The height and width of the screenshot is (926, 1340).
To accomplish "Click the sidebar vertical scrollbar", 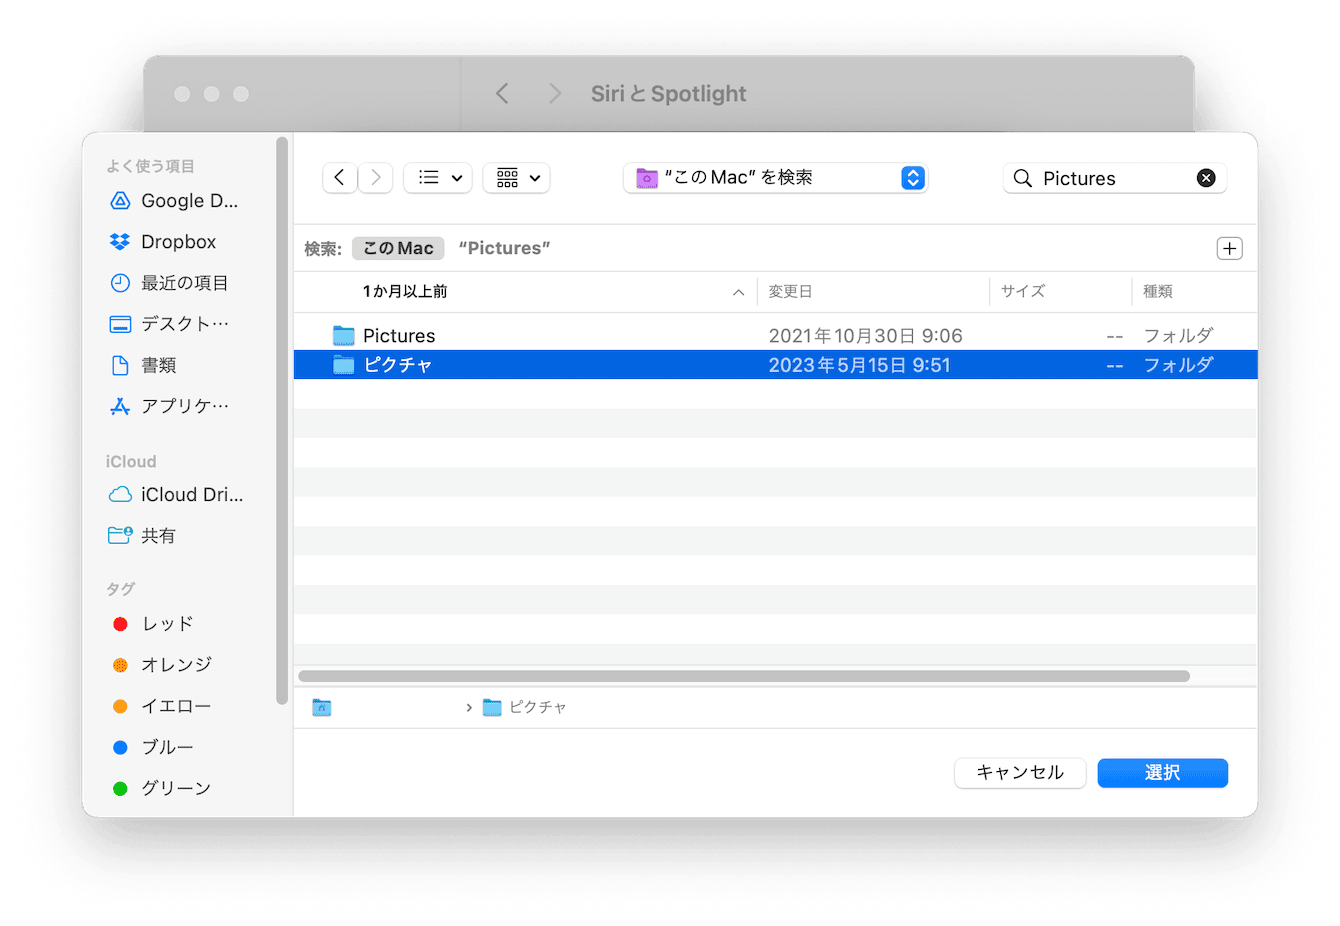I will [282, 420].
